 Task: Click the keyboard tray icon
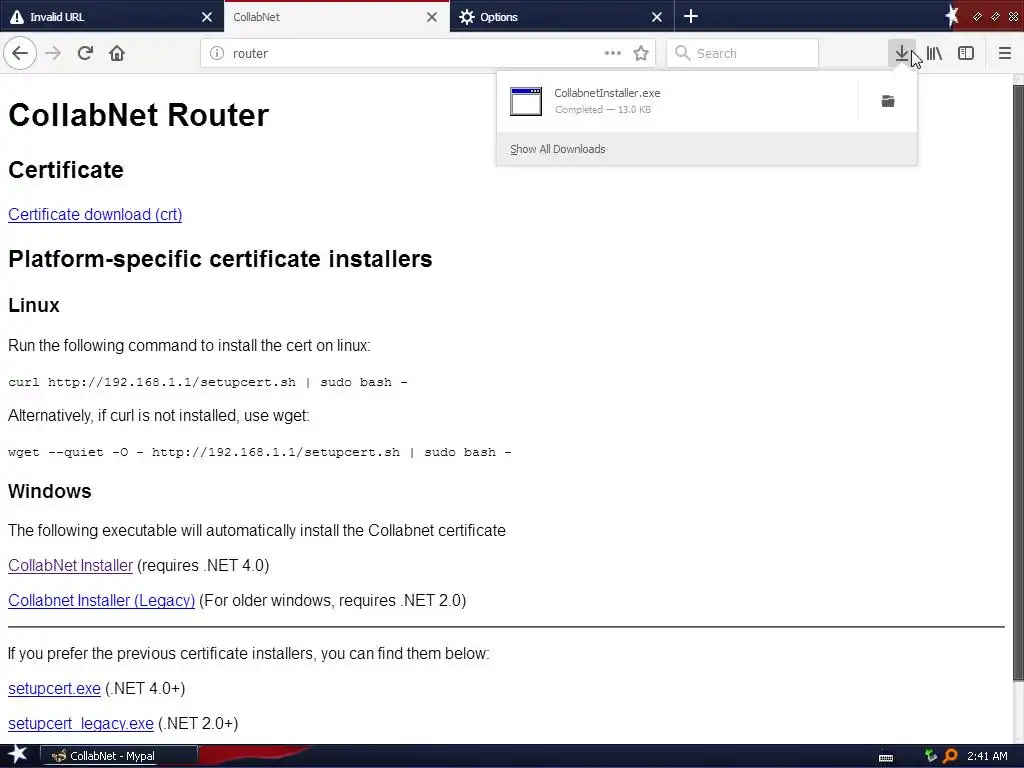[886, 757]
